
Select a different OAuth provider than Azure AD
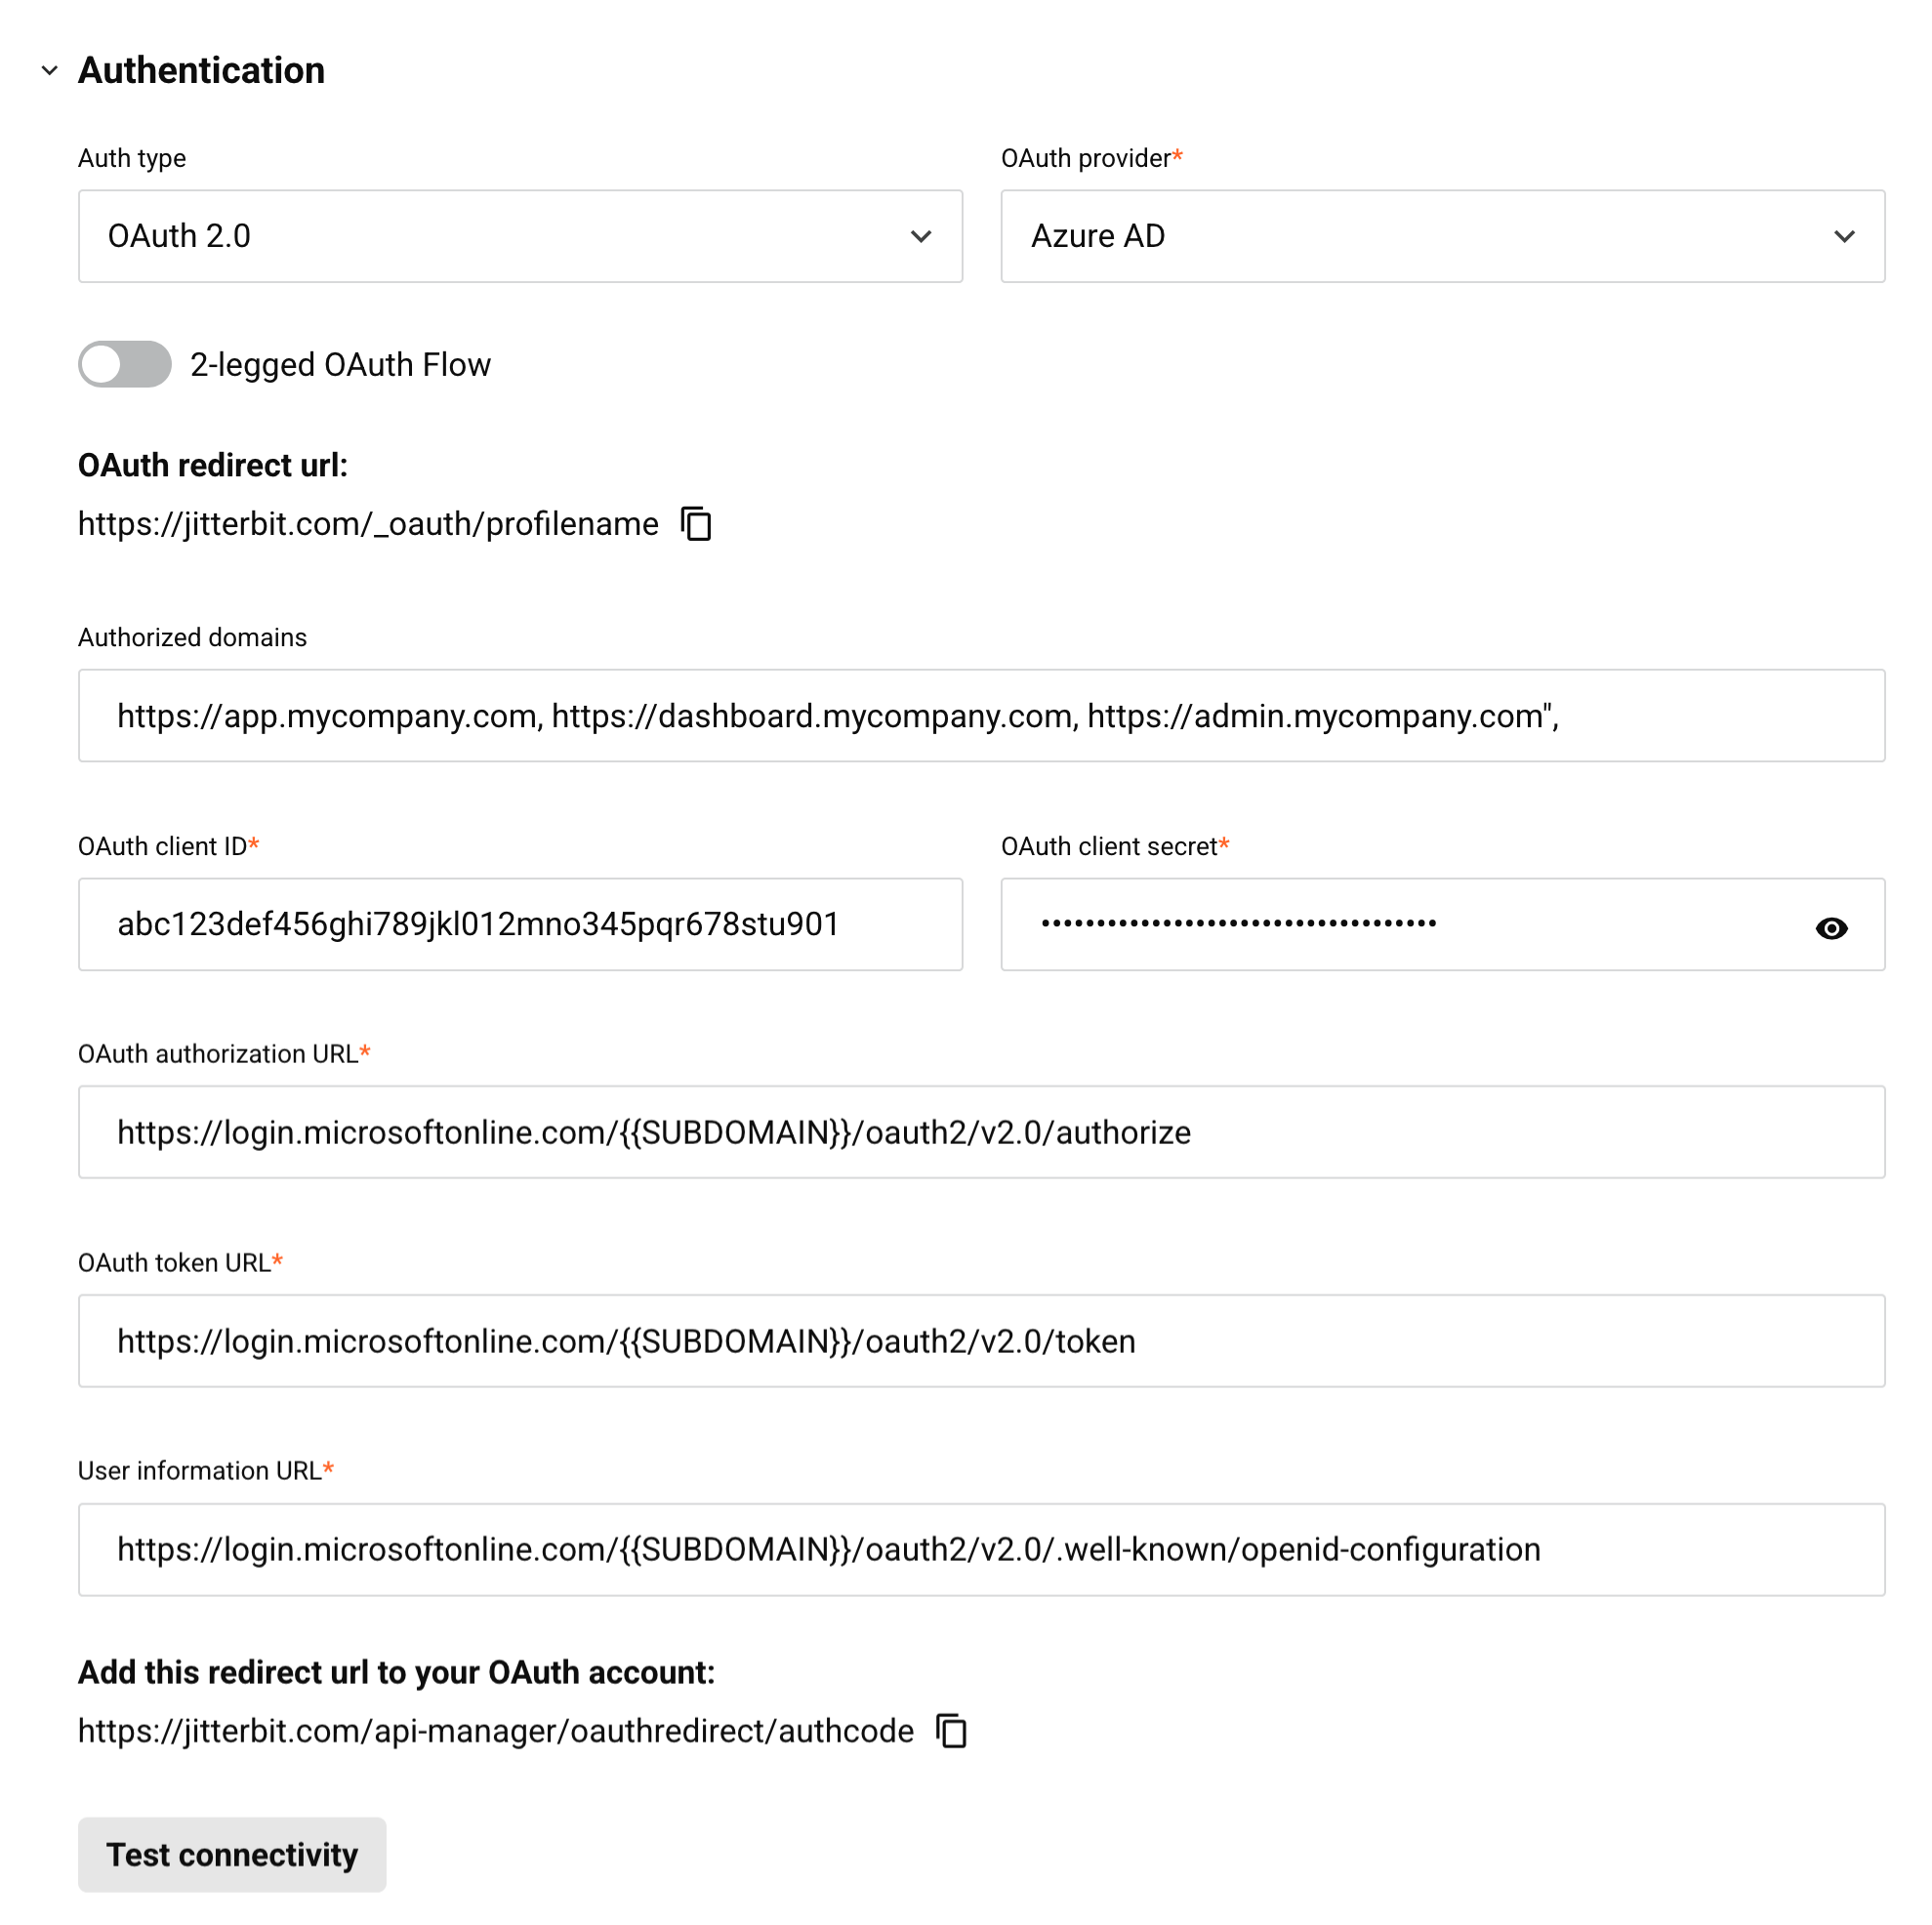(x=1440, y=237)
